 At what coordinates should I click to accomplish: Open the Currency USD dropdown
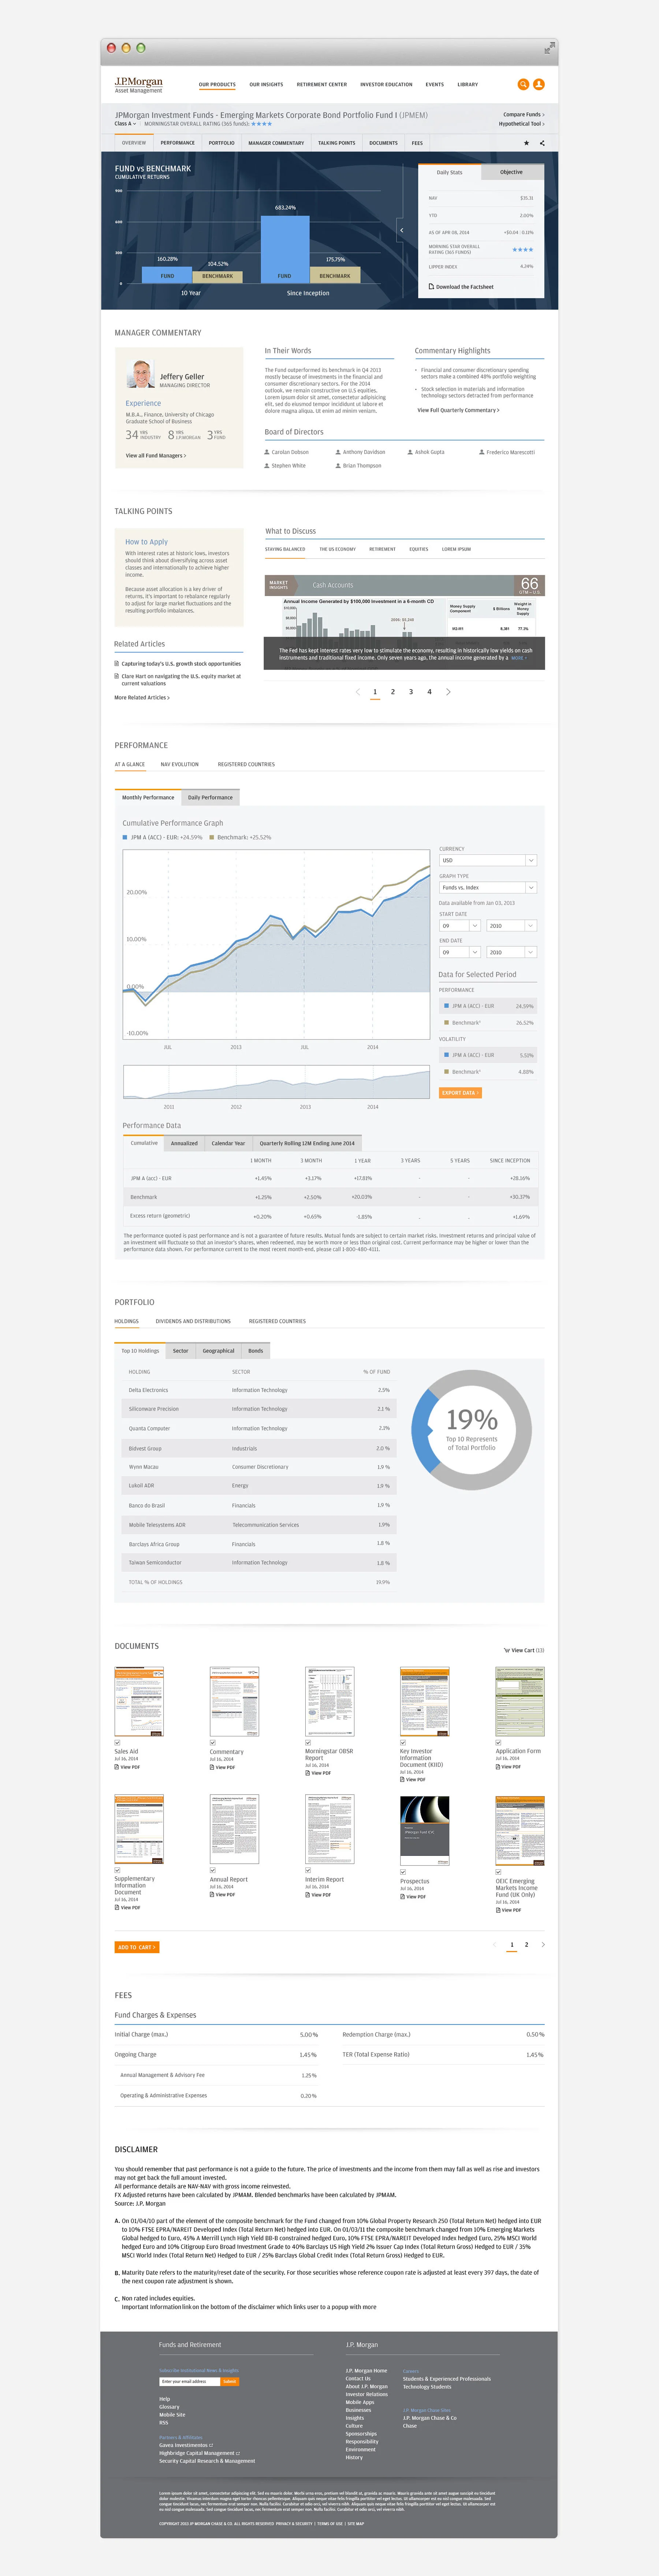488,860
